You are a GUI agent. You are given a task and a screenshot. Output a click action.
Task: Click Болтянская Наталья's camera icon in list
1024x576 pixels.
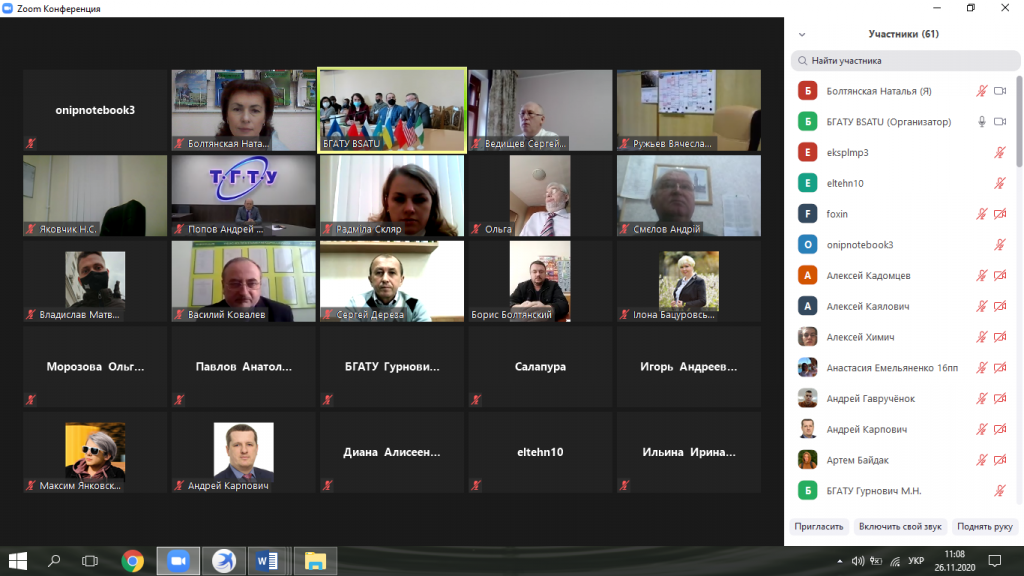pos(1000,91)
